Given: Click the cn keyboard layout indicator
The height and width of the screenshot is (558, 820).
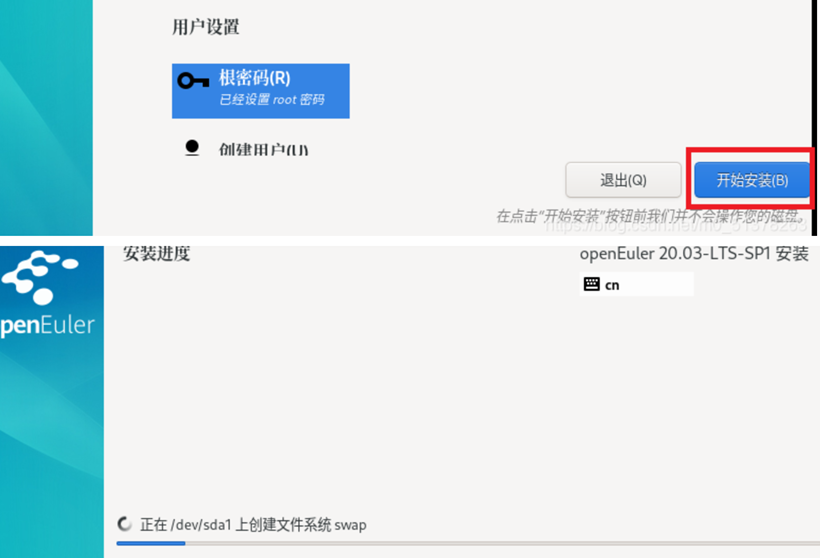Looking at the screenshot, I should [612, 285].
